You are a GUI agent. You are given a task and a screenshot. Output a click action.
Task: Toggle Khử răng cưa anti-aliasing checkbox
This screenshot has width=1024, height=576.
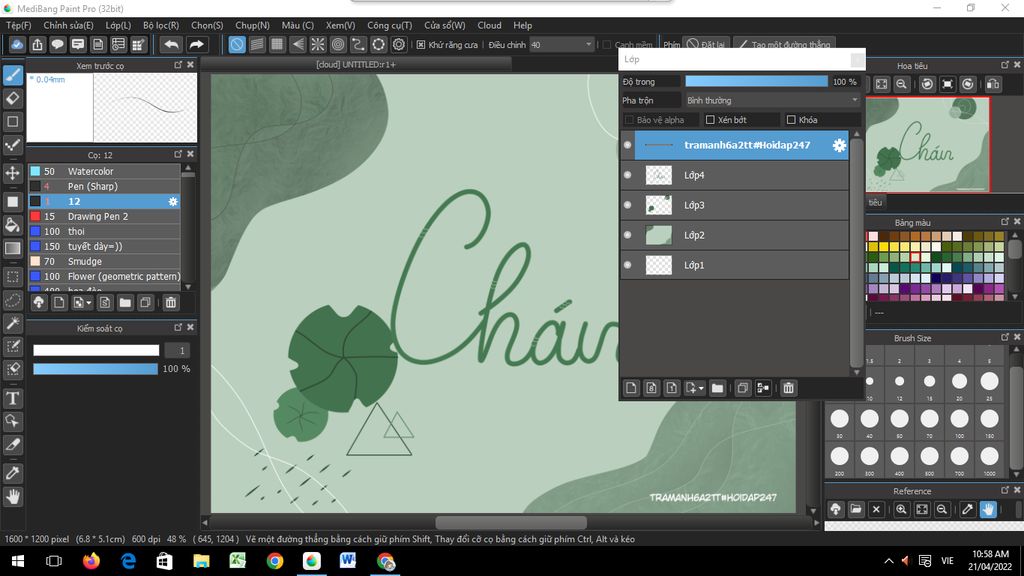(x=421, y=44)
